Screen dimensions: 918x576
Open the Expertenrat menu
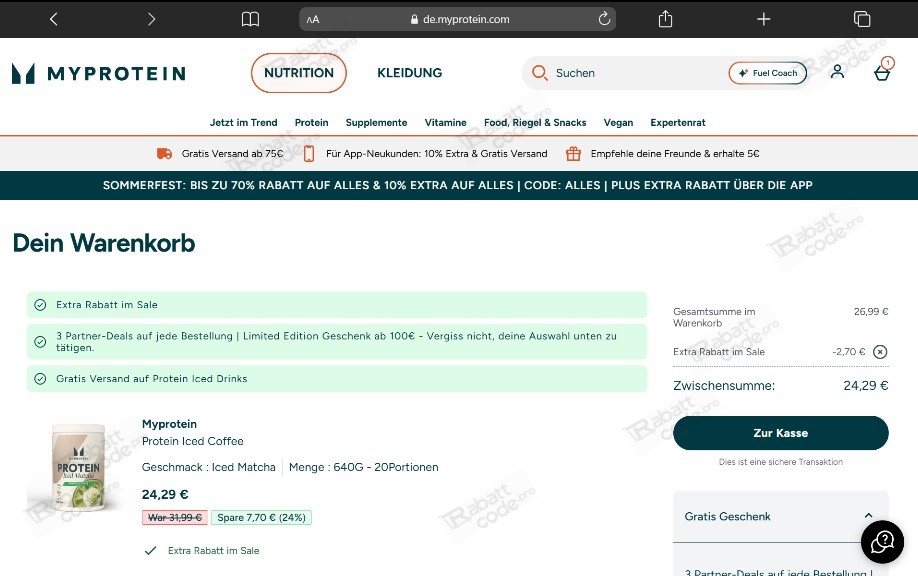(x=678, y=123)
